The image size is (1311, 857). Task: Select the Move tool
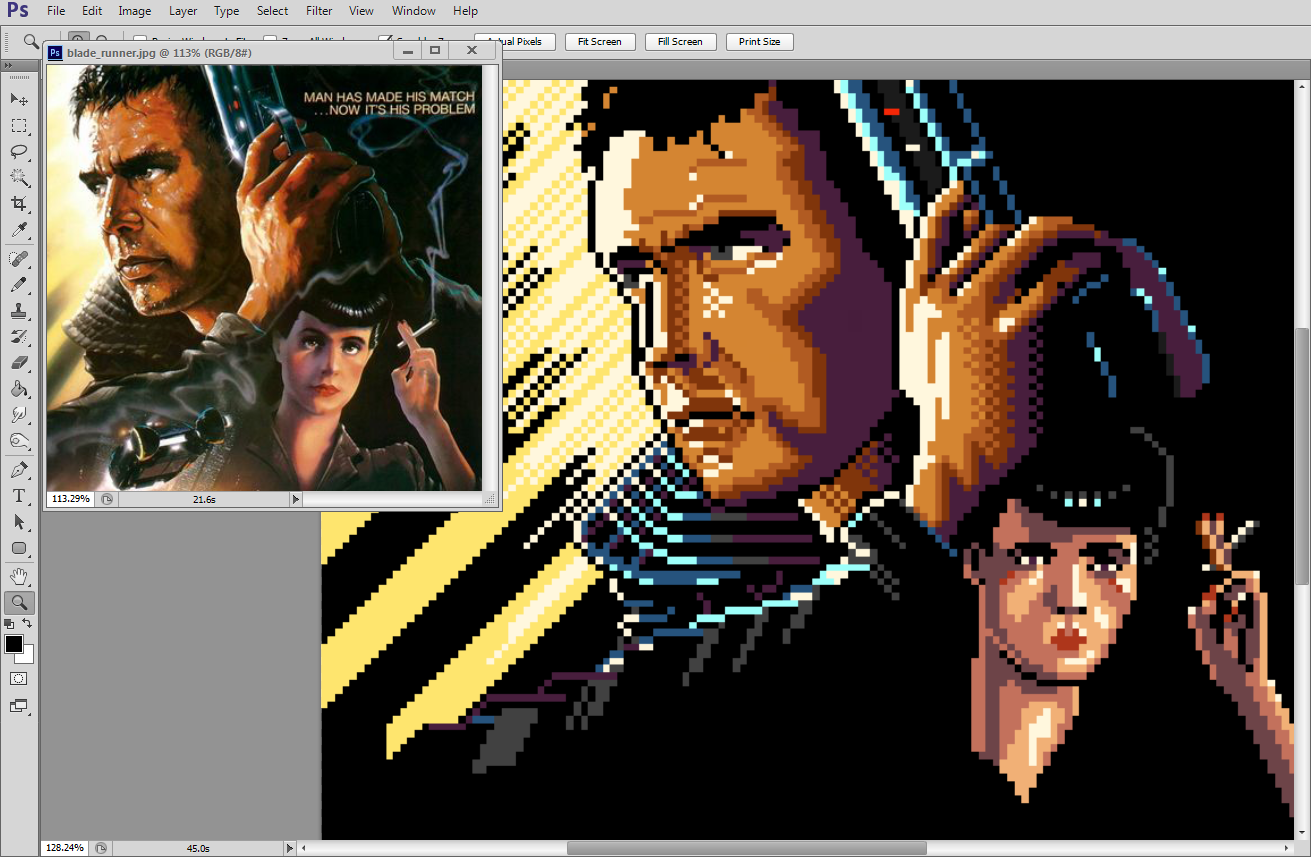[19, 99]
